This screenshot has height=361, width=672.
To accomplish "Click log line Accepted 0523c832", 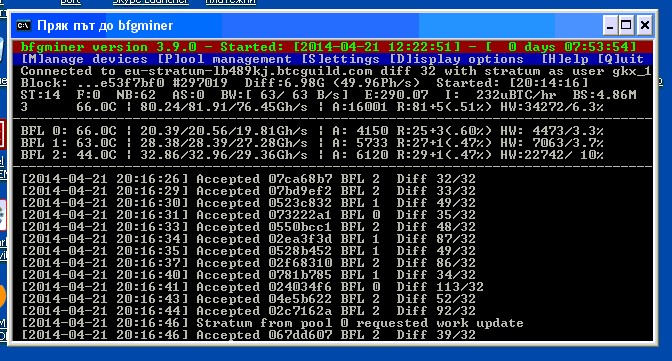I will 249,203.
